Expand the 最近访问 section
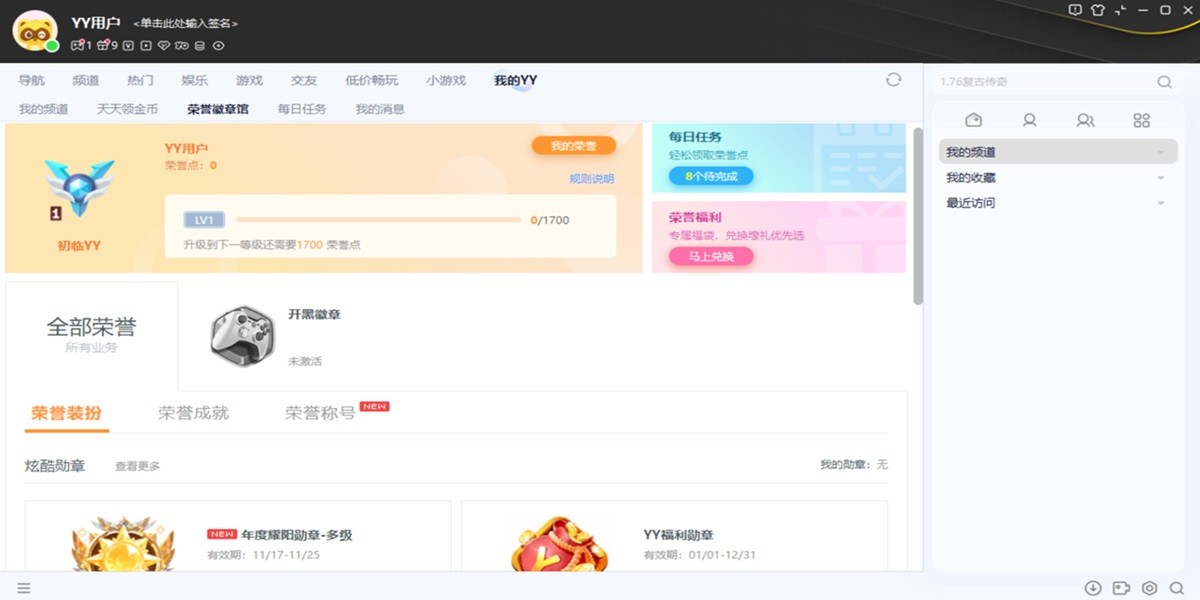 click(1162, 203)
